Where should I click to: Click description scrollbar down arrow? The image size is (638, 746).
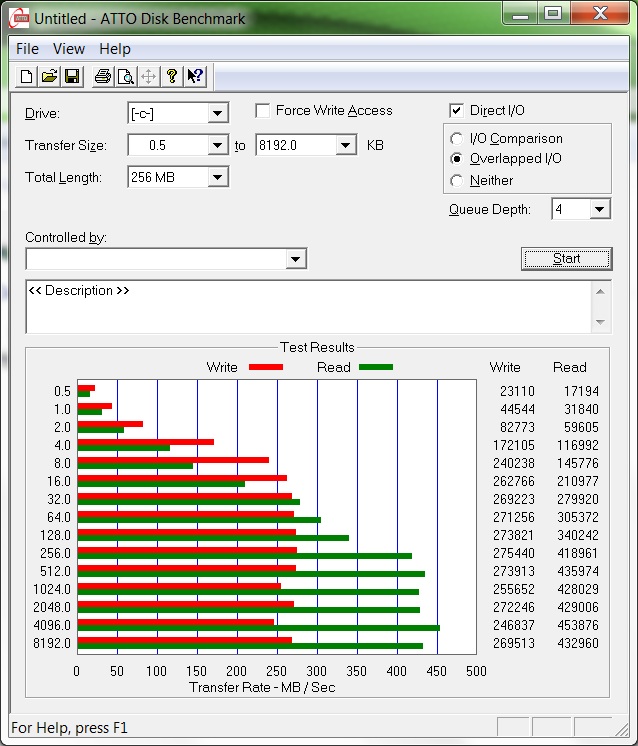pos(600,322)
